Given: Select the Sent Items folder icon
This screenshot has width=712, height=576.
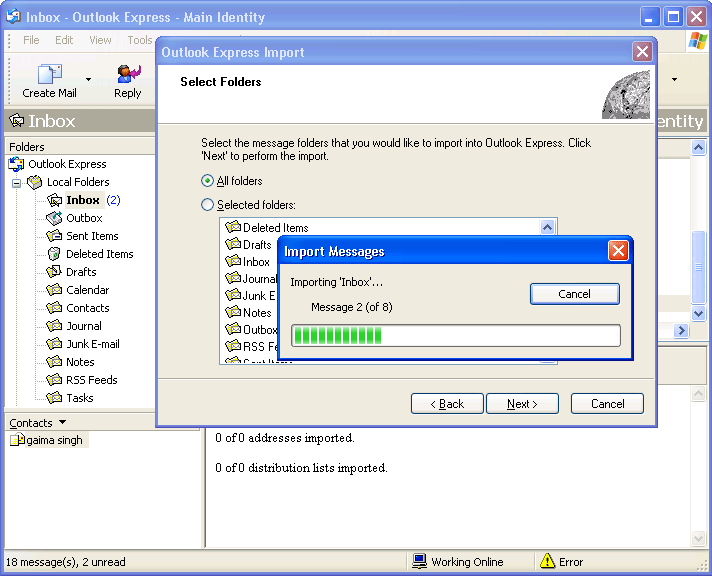Looking at the screenshot, I should tap(54, 236).
